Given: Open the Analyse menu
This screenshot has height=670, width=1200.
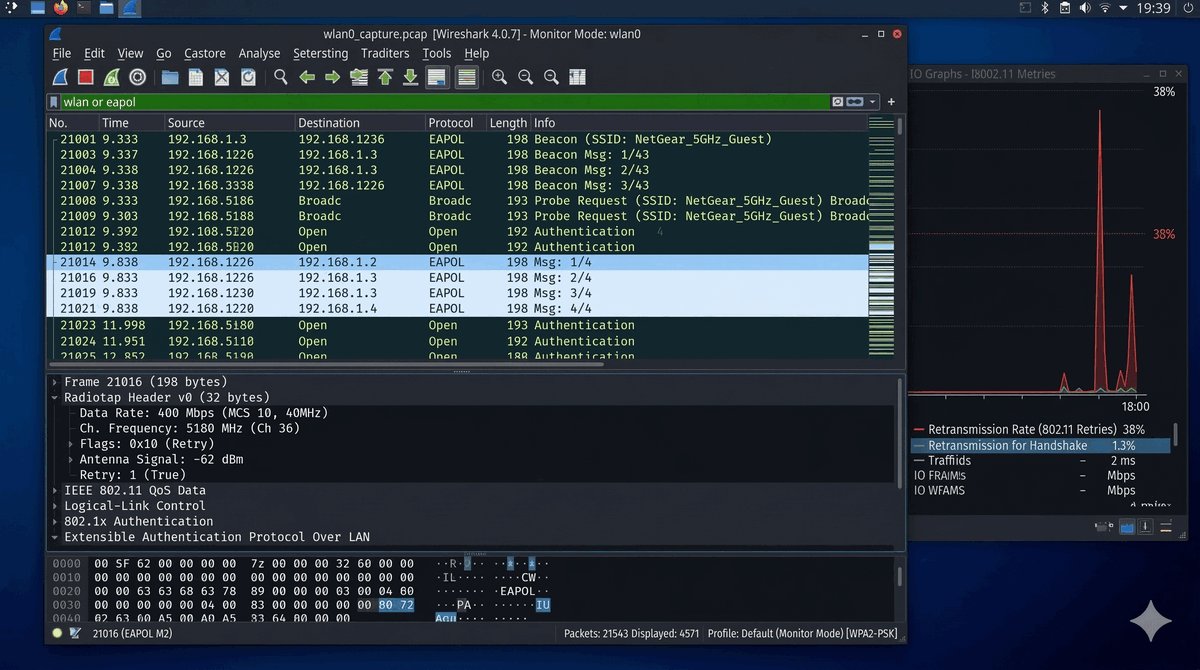Looking at the screenshot, I should click(259, 53).
